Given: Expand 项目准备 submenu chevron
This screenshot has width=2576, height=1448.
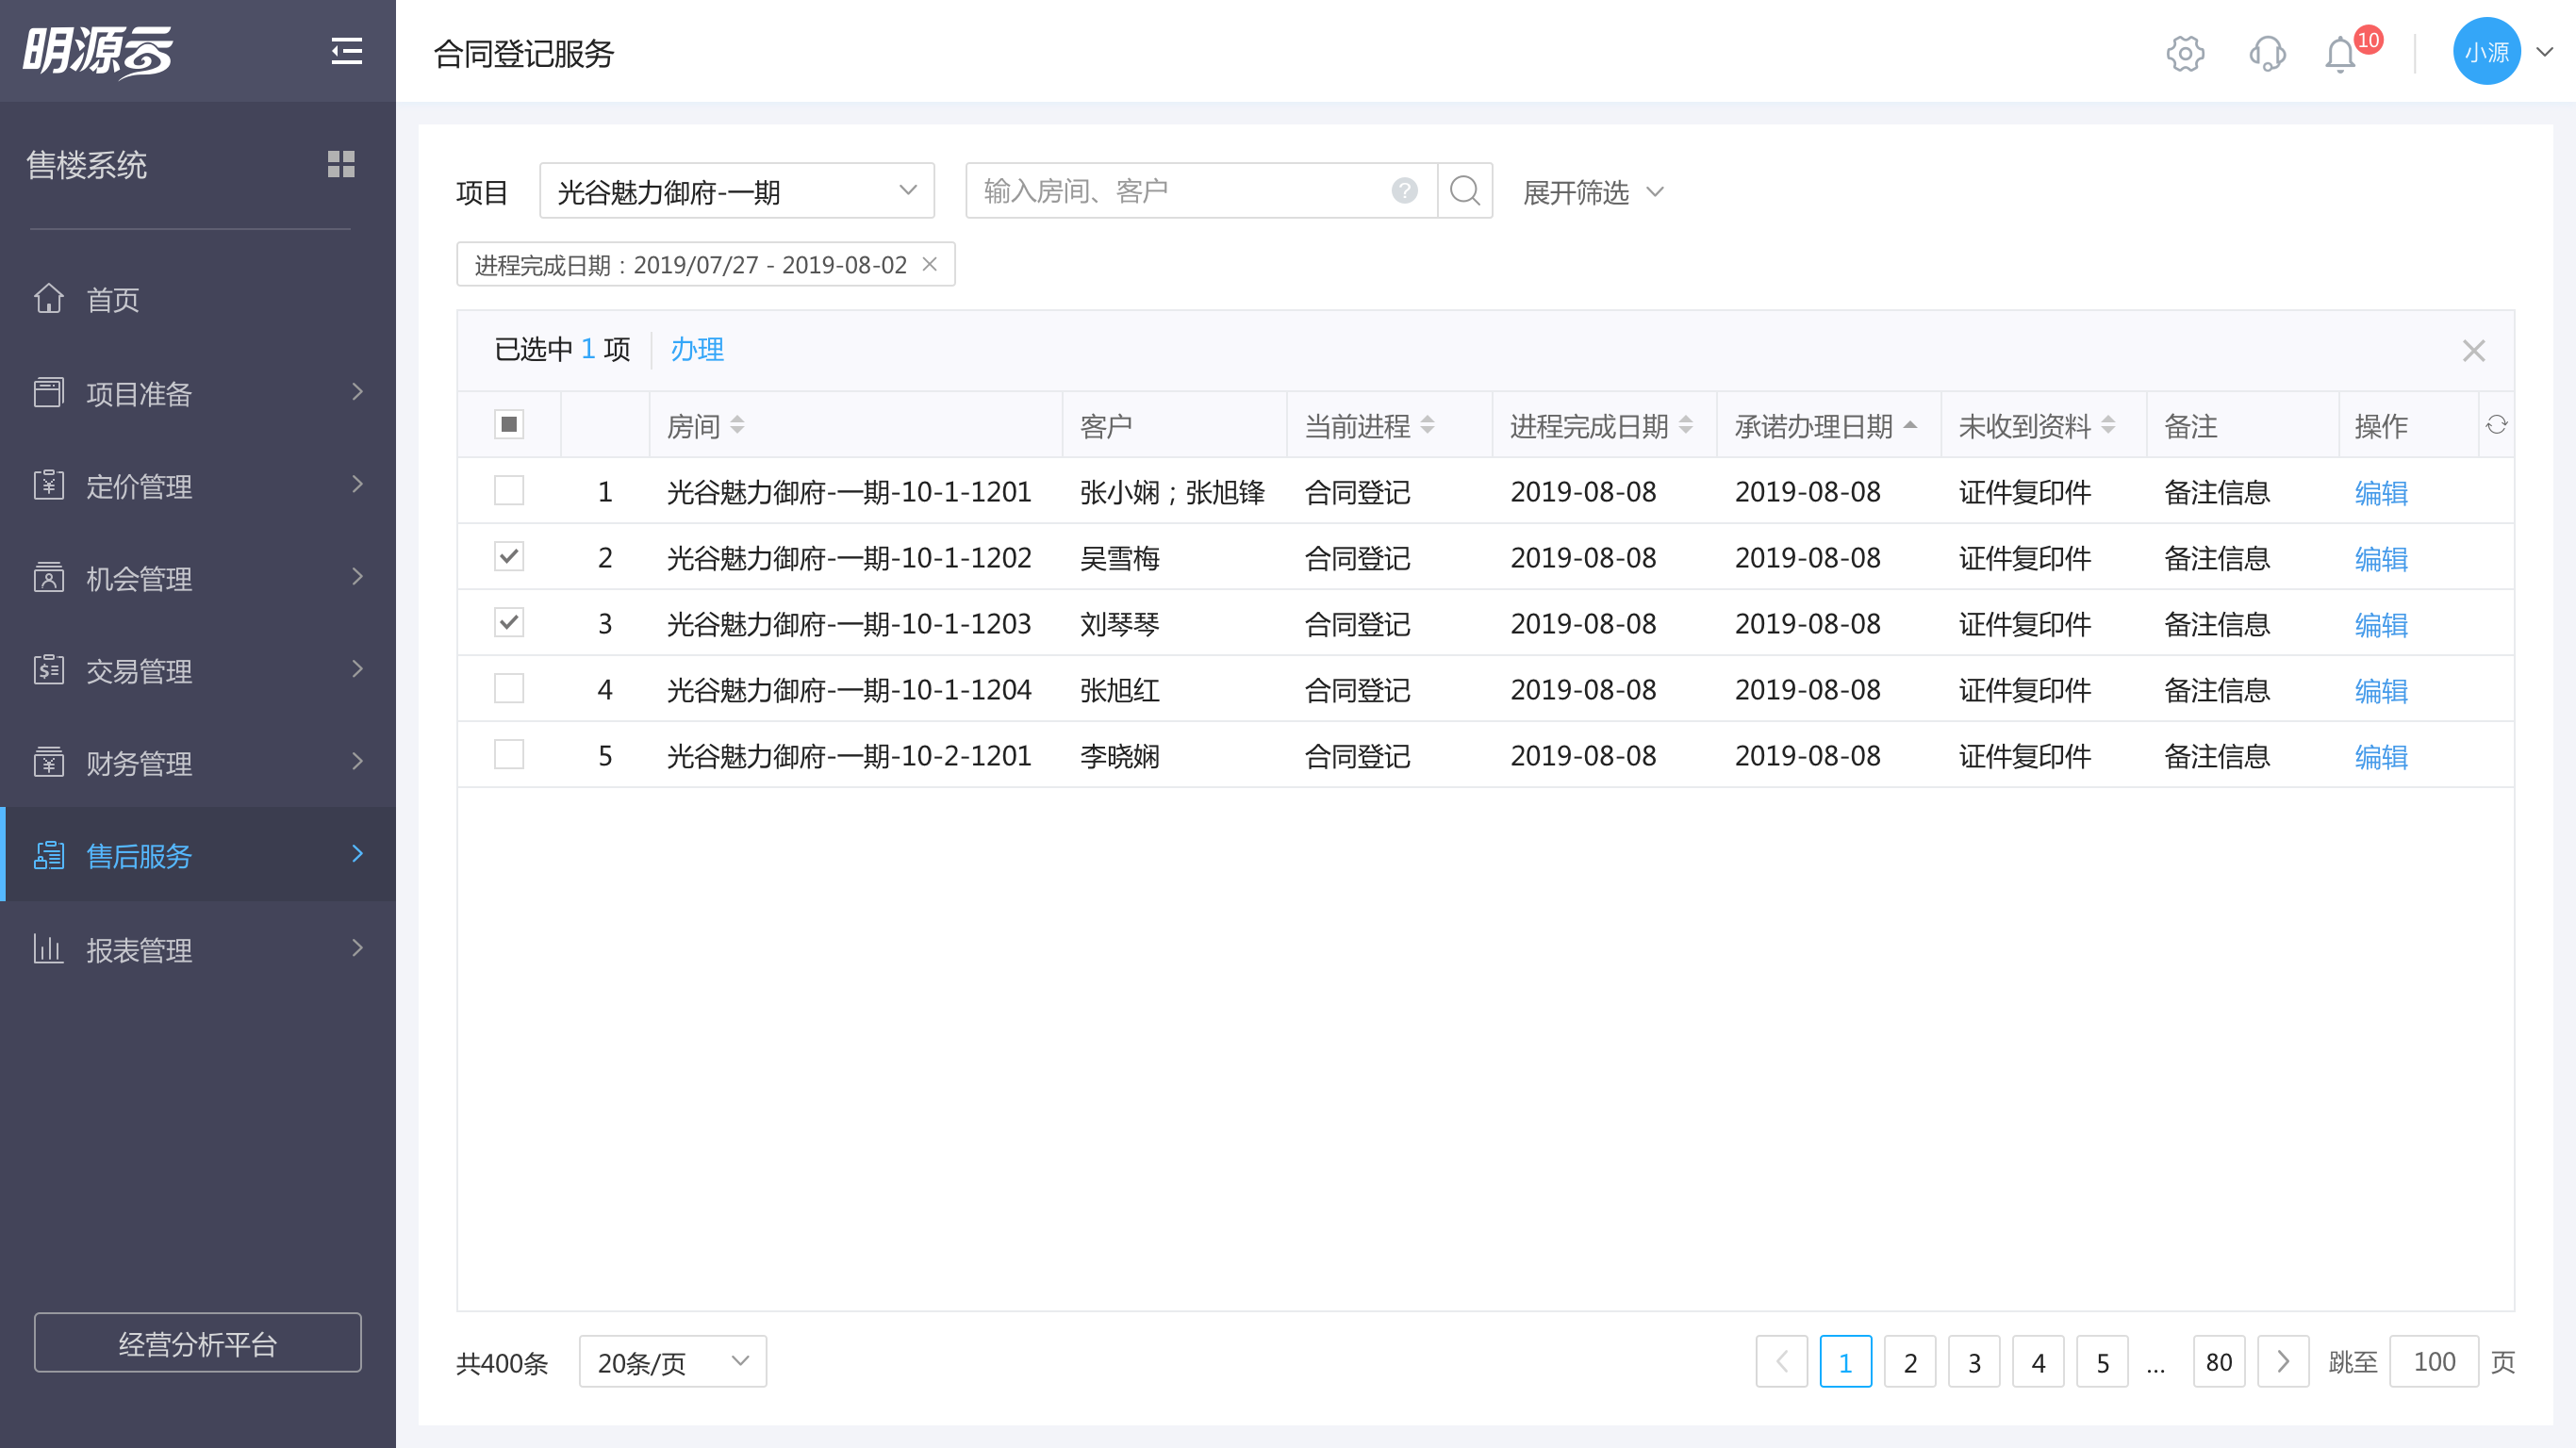Looking at the screenshot, I should [357, 391].
